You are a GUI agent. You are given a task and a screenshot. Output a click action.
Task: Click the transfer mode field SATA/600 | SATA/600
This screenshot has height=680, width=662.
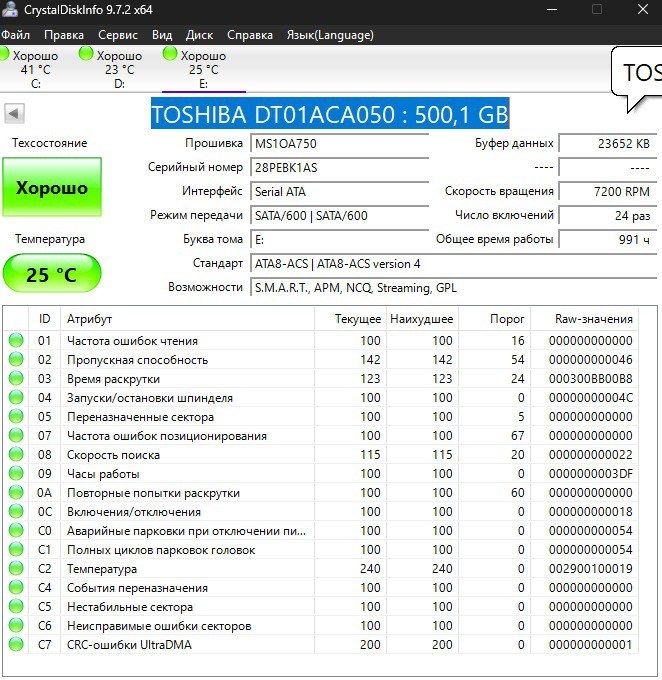[340, 216]
